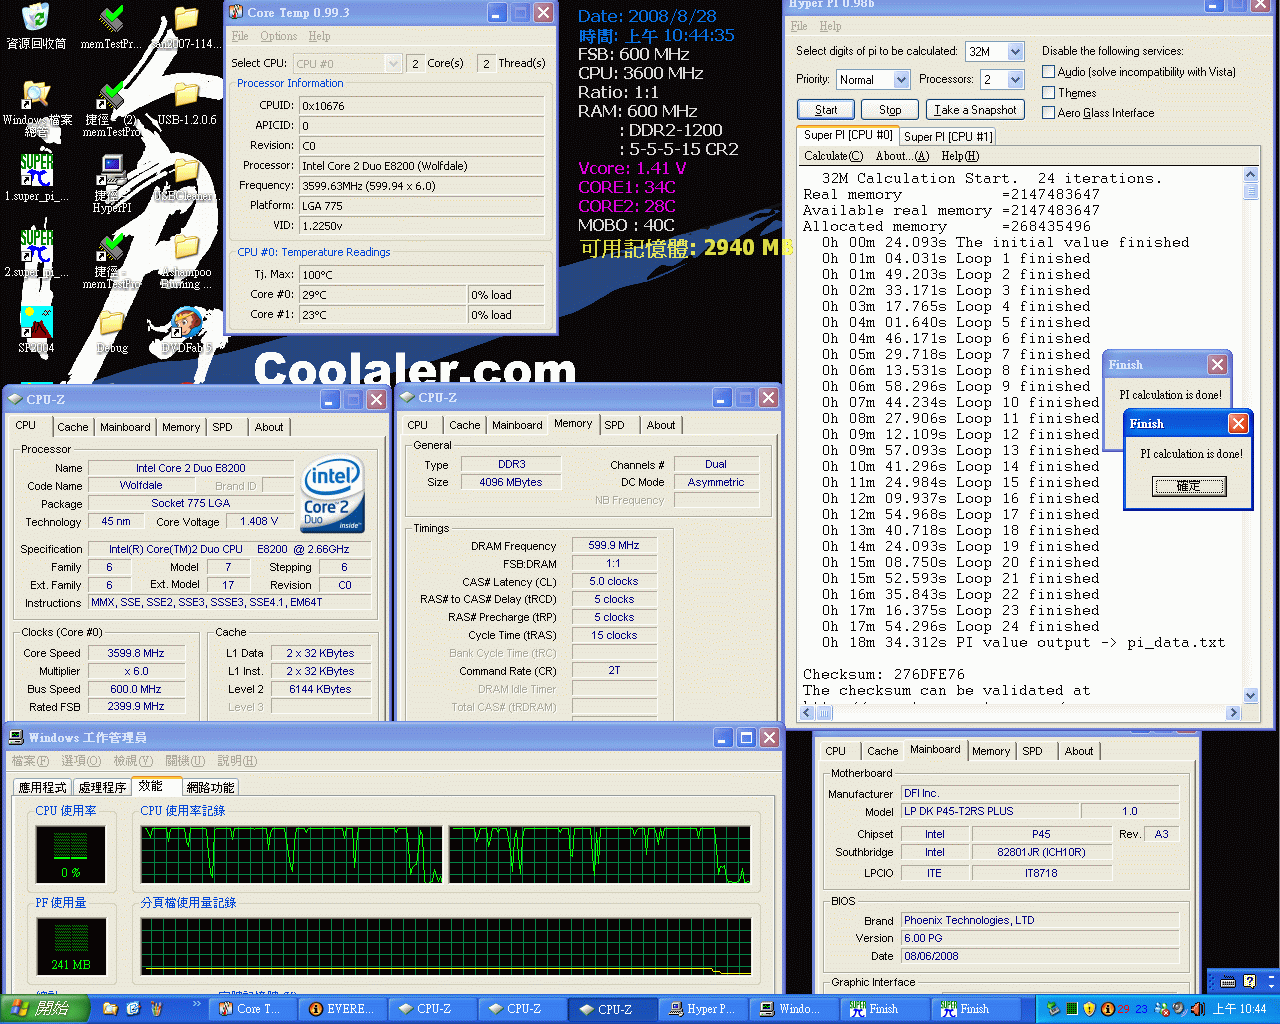Open the About menu in Super PI

[x=902, y=156]
